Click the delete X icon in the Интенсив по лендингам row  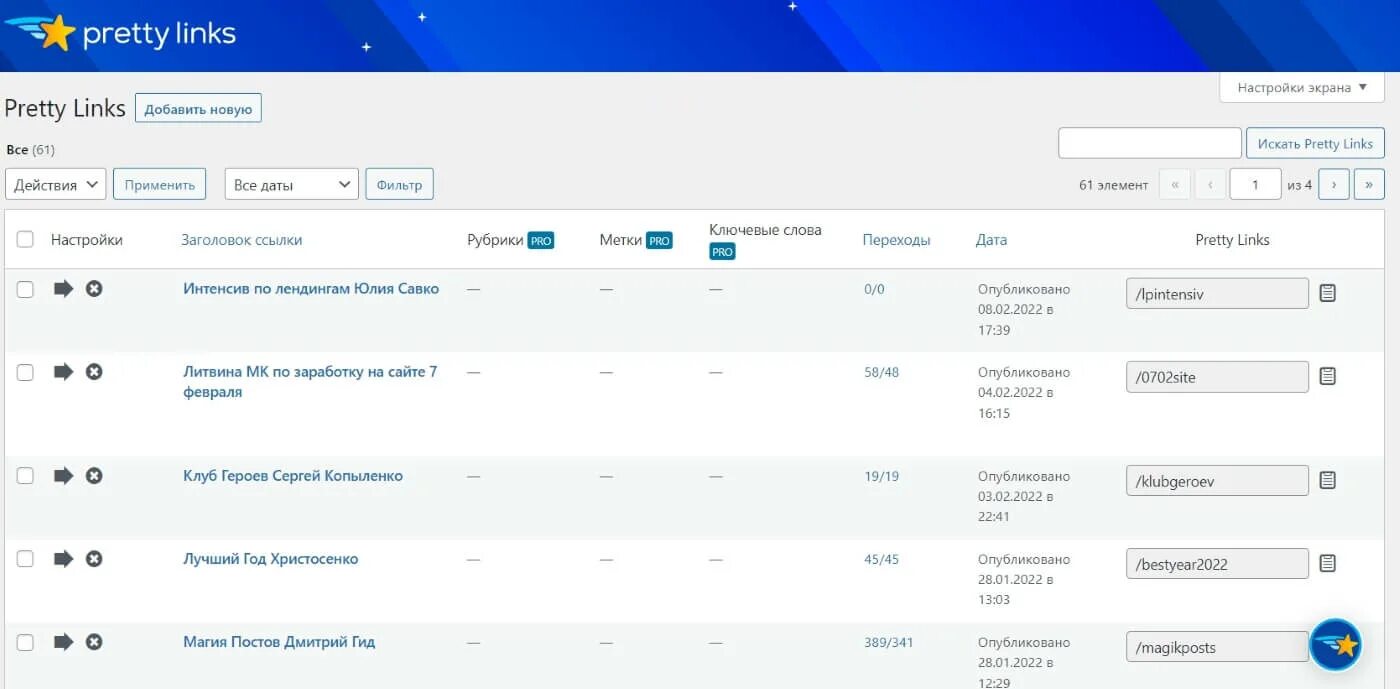94,289
